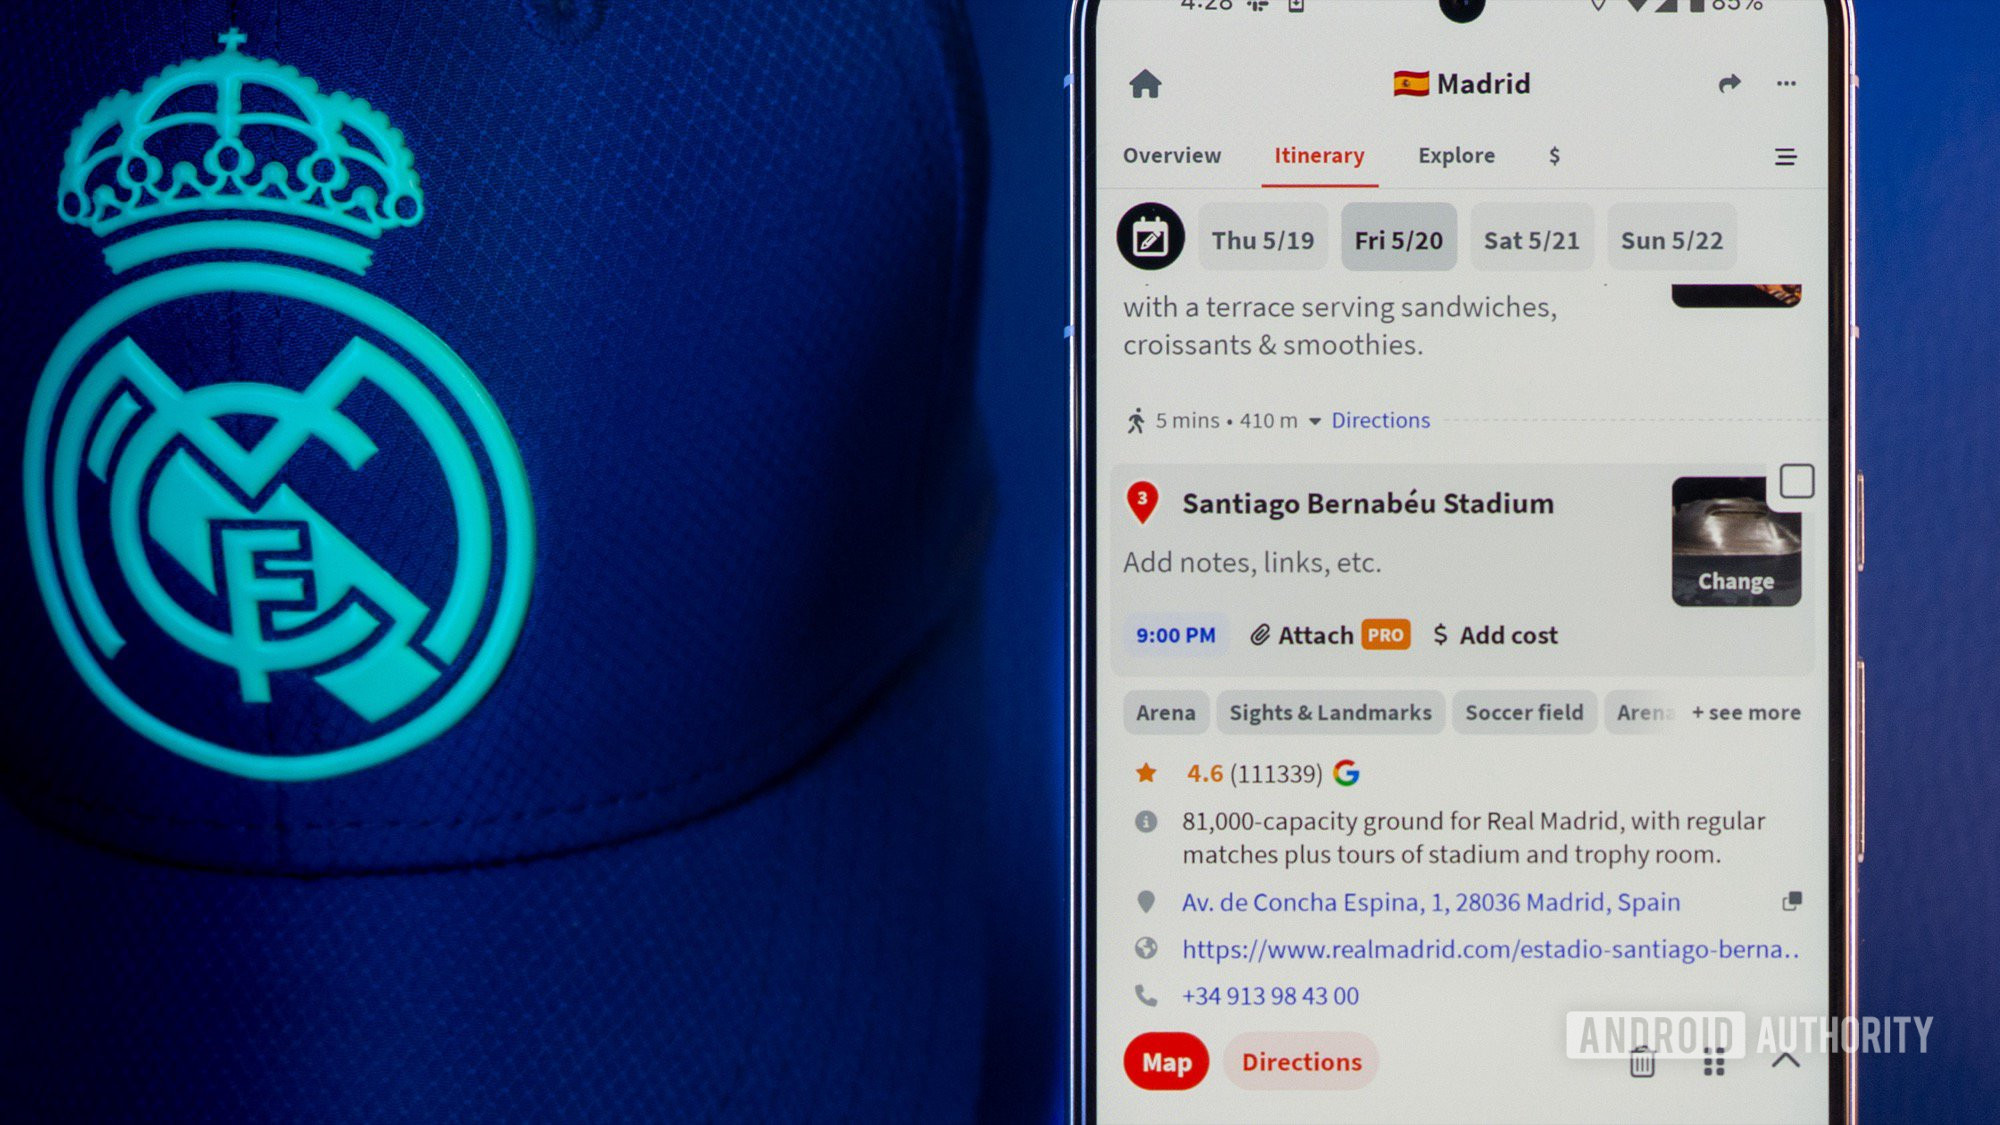
Task: Tap the overflow menu three-dot icon
Action: click(x=1788, y=84)
